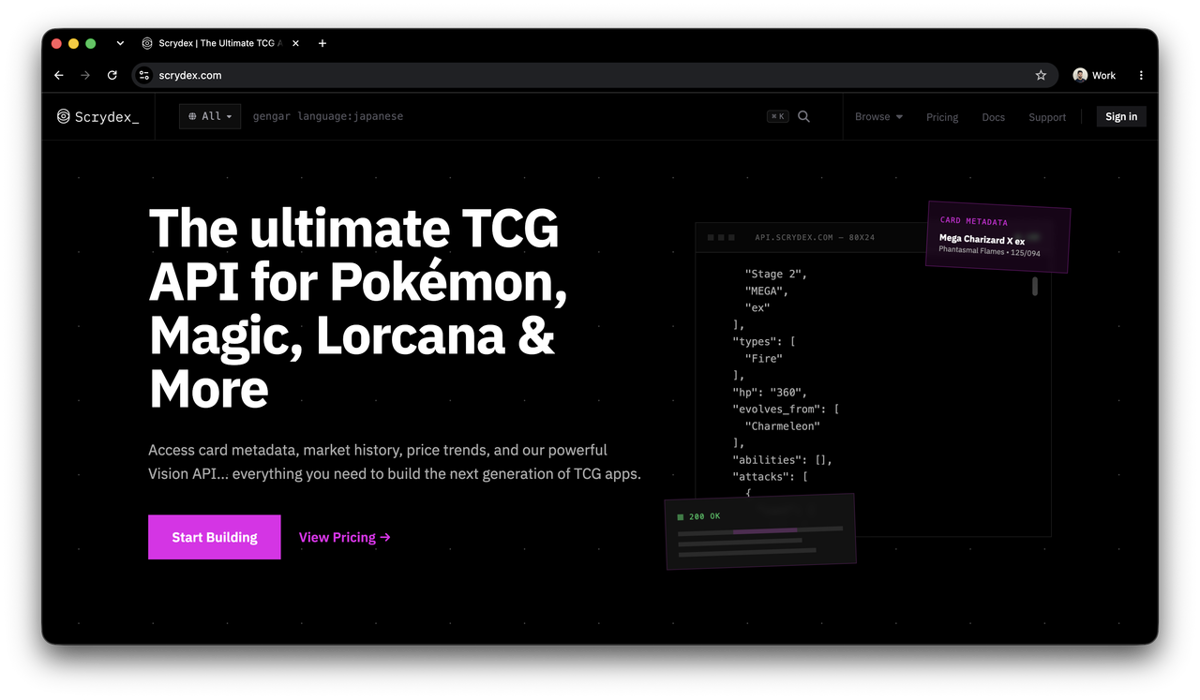Click the green macOS maximize button
Screen dimensions: 1200x700
coord(91,43)
